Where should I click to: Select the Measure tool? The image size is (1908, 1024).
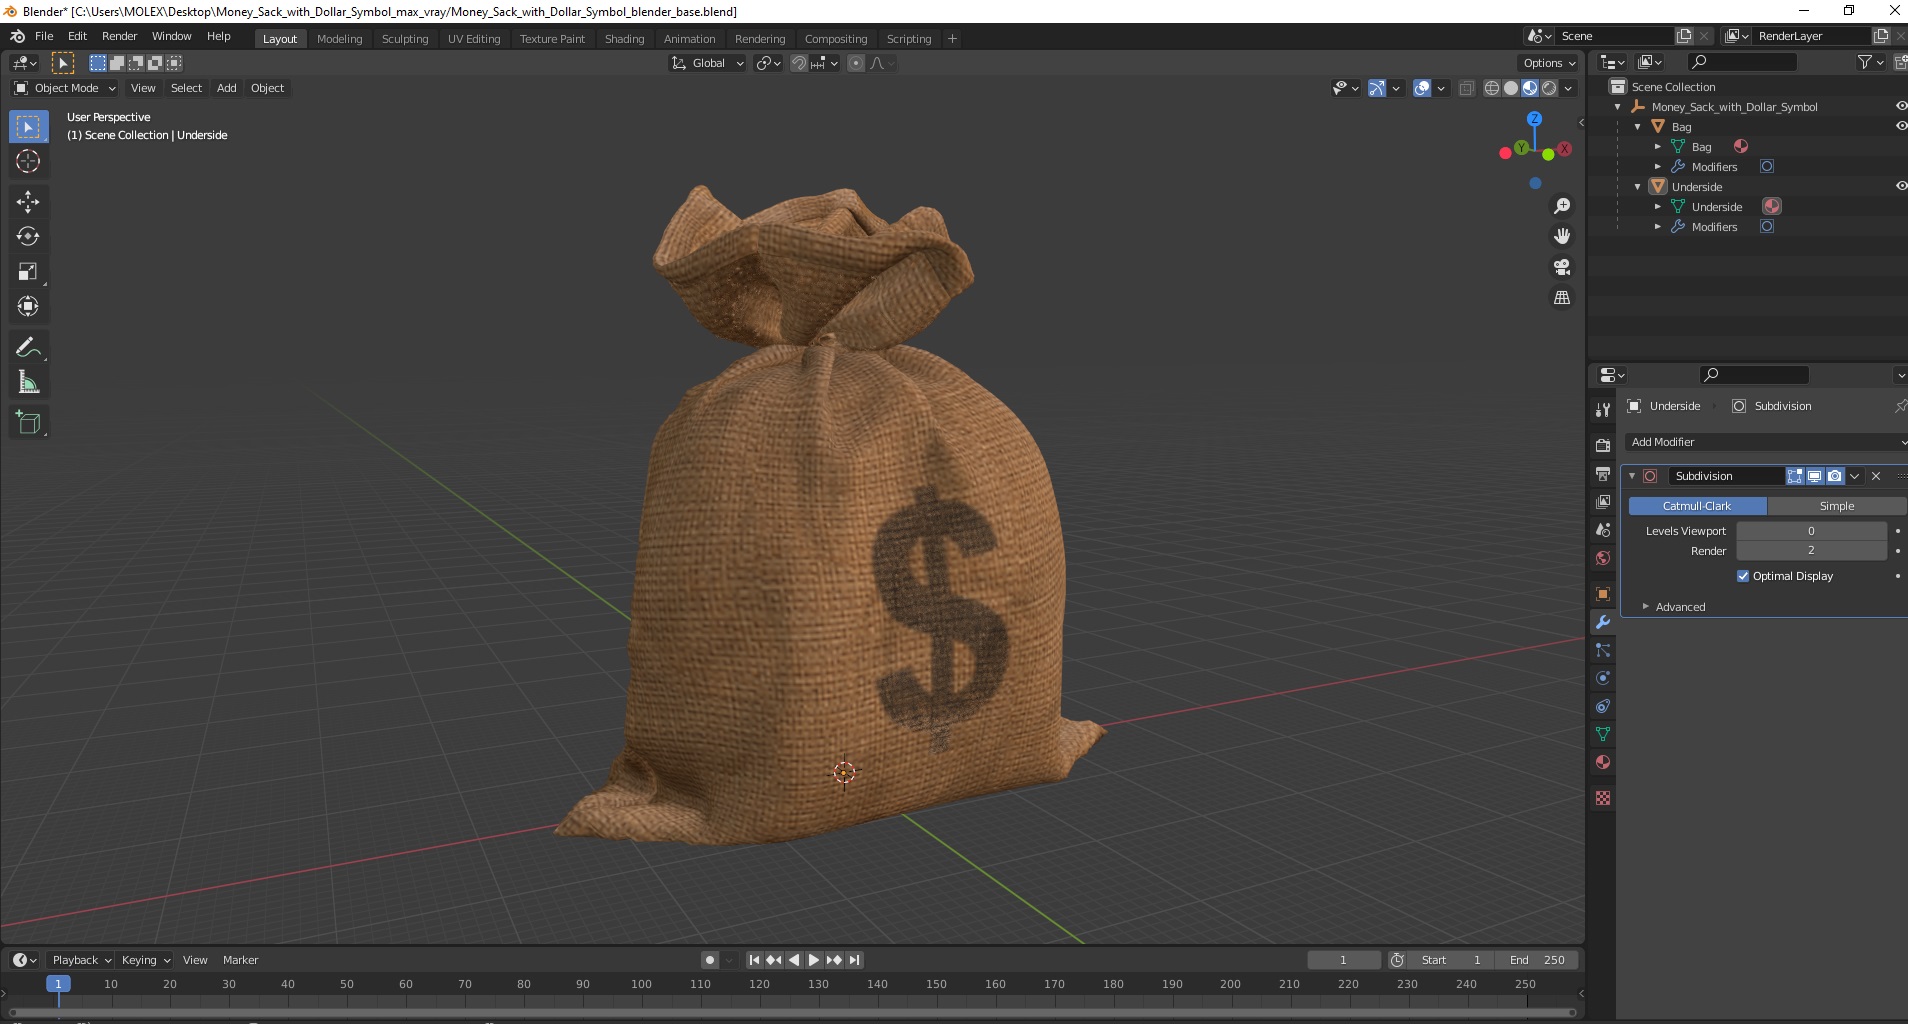[28, 382]
